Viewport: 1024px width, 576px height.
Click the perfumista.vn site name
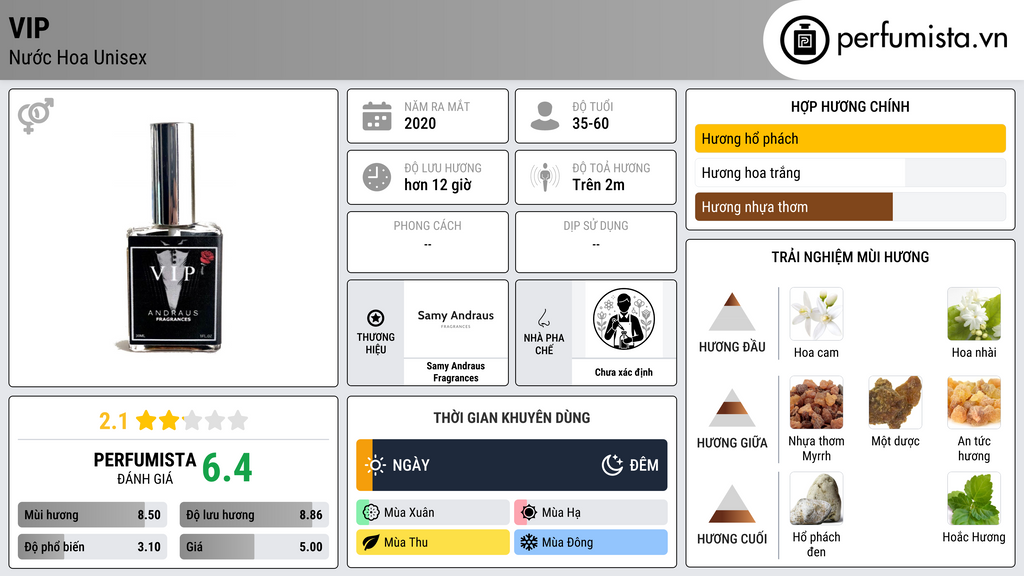tap(922, 38)
